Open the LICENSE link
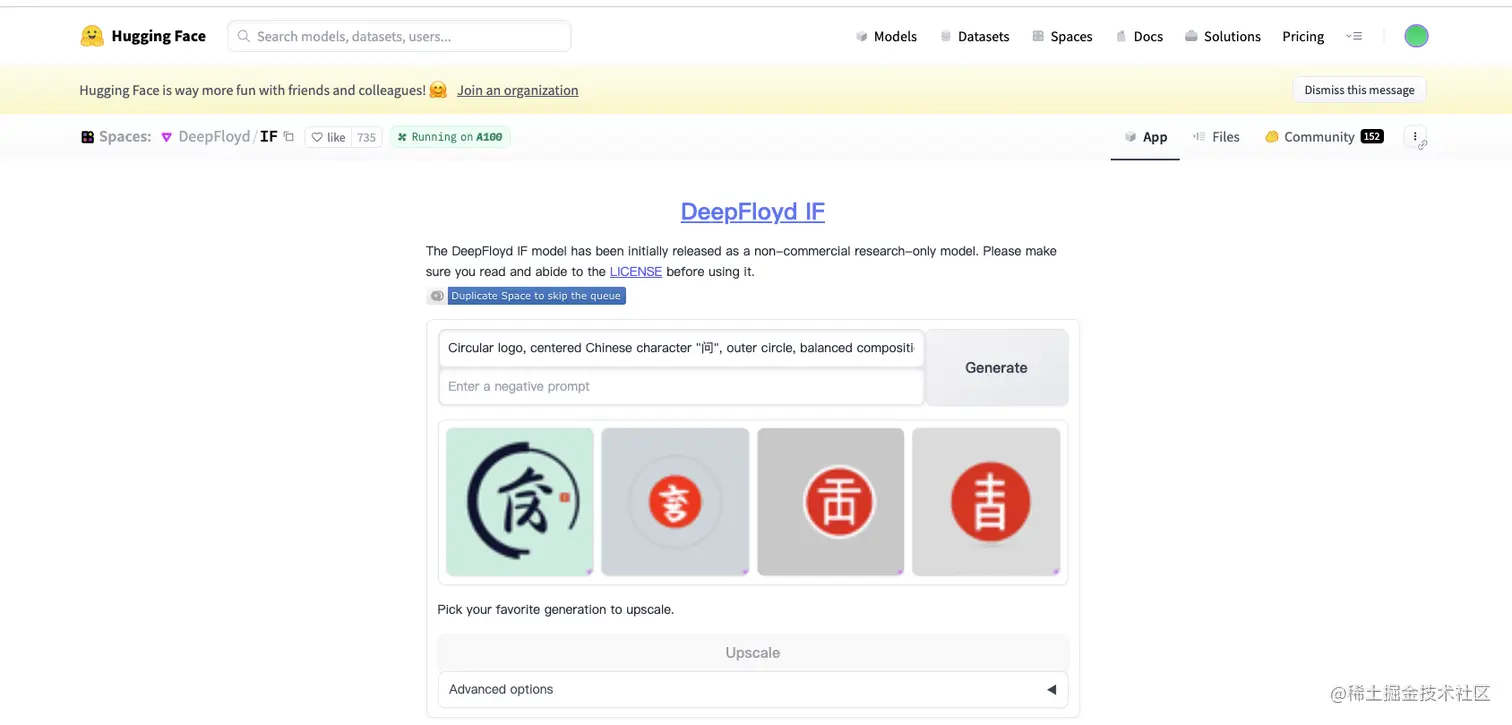 click(x=636, y=272)
